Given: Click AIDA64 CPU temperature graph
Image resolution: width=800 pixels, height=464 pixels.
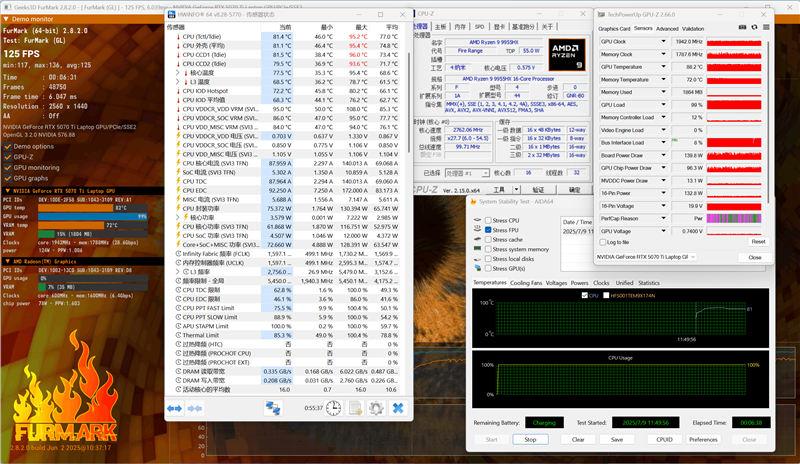Looking at the screenshot, I should coord(620,319).
